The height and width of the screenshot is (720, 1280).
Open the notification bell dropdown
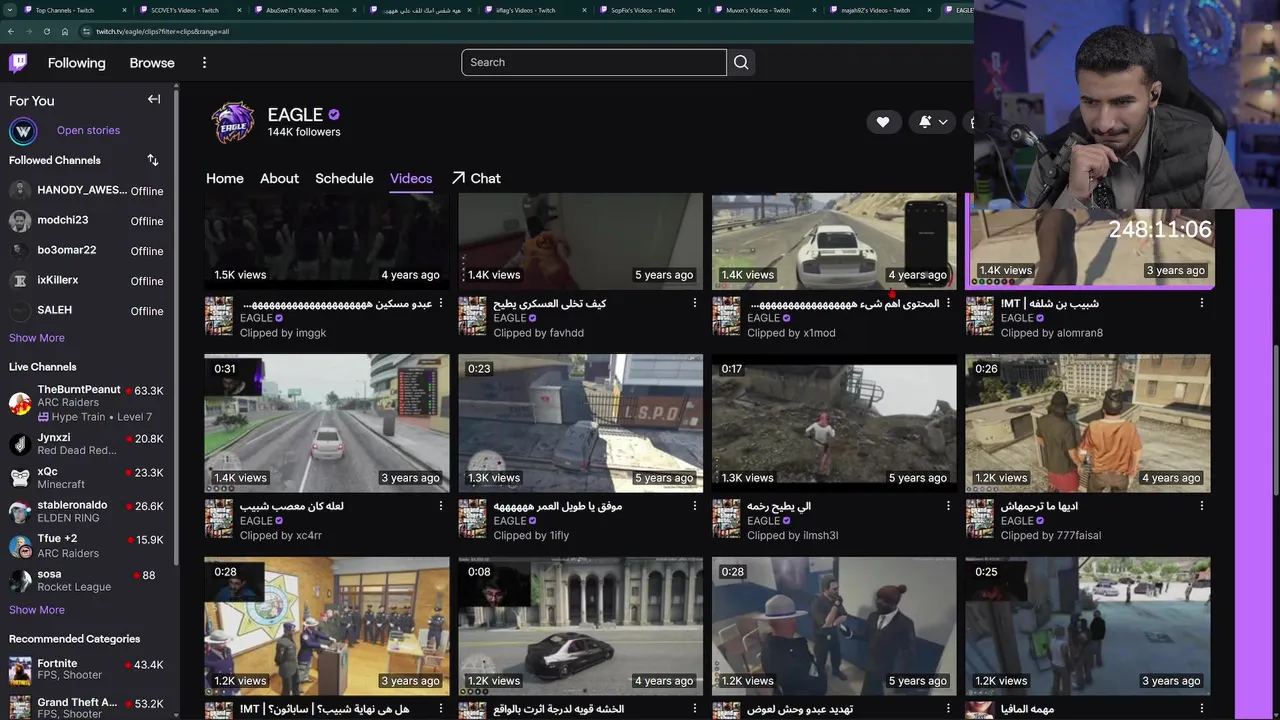click(x=933, y=122)
